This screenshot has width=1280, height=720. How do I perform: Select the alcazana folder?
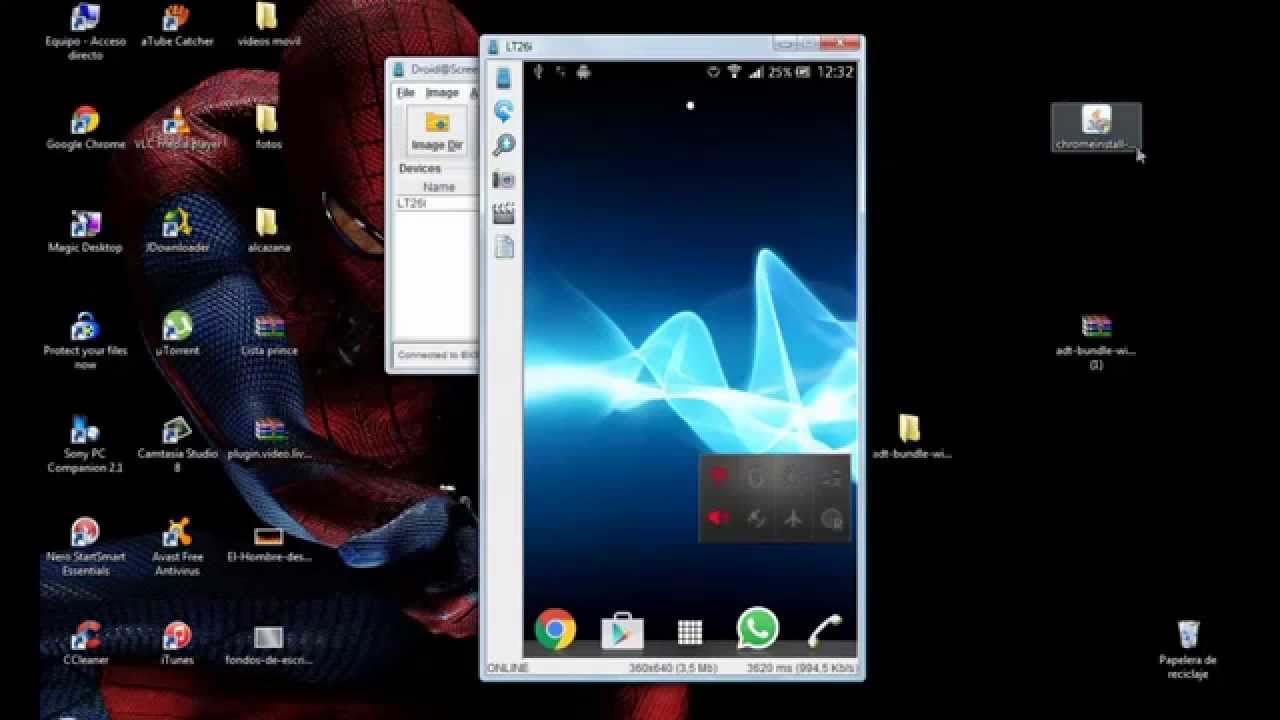coord(268,231)
